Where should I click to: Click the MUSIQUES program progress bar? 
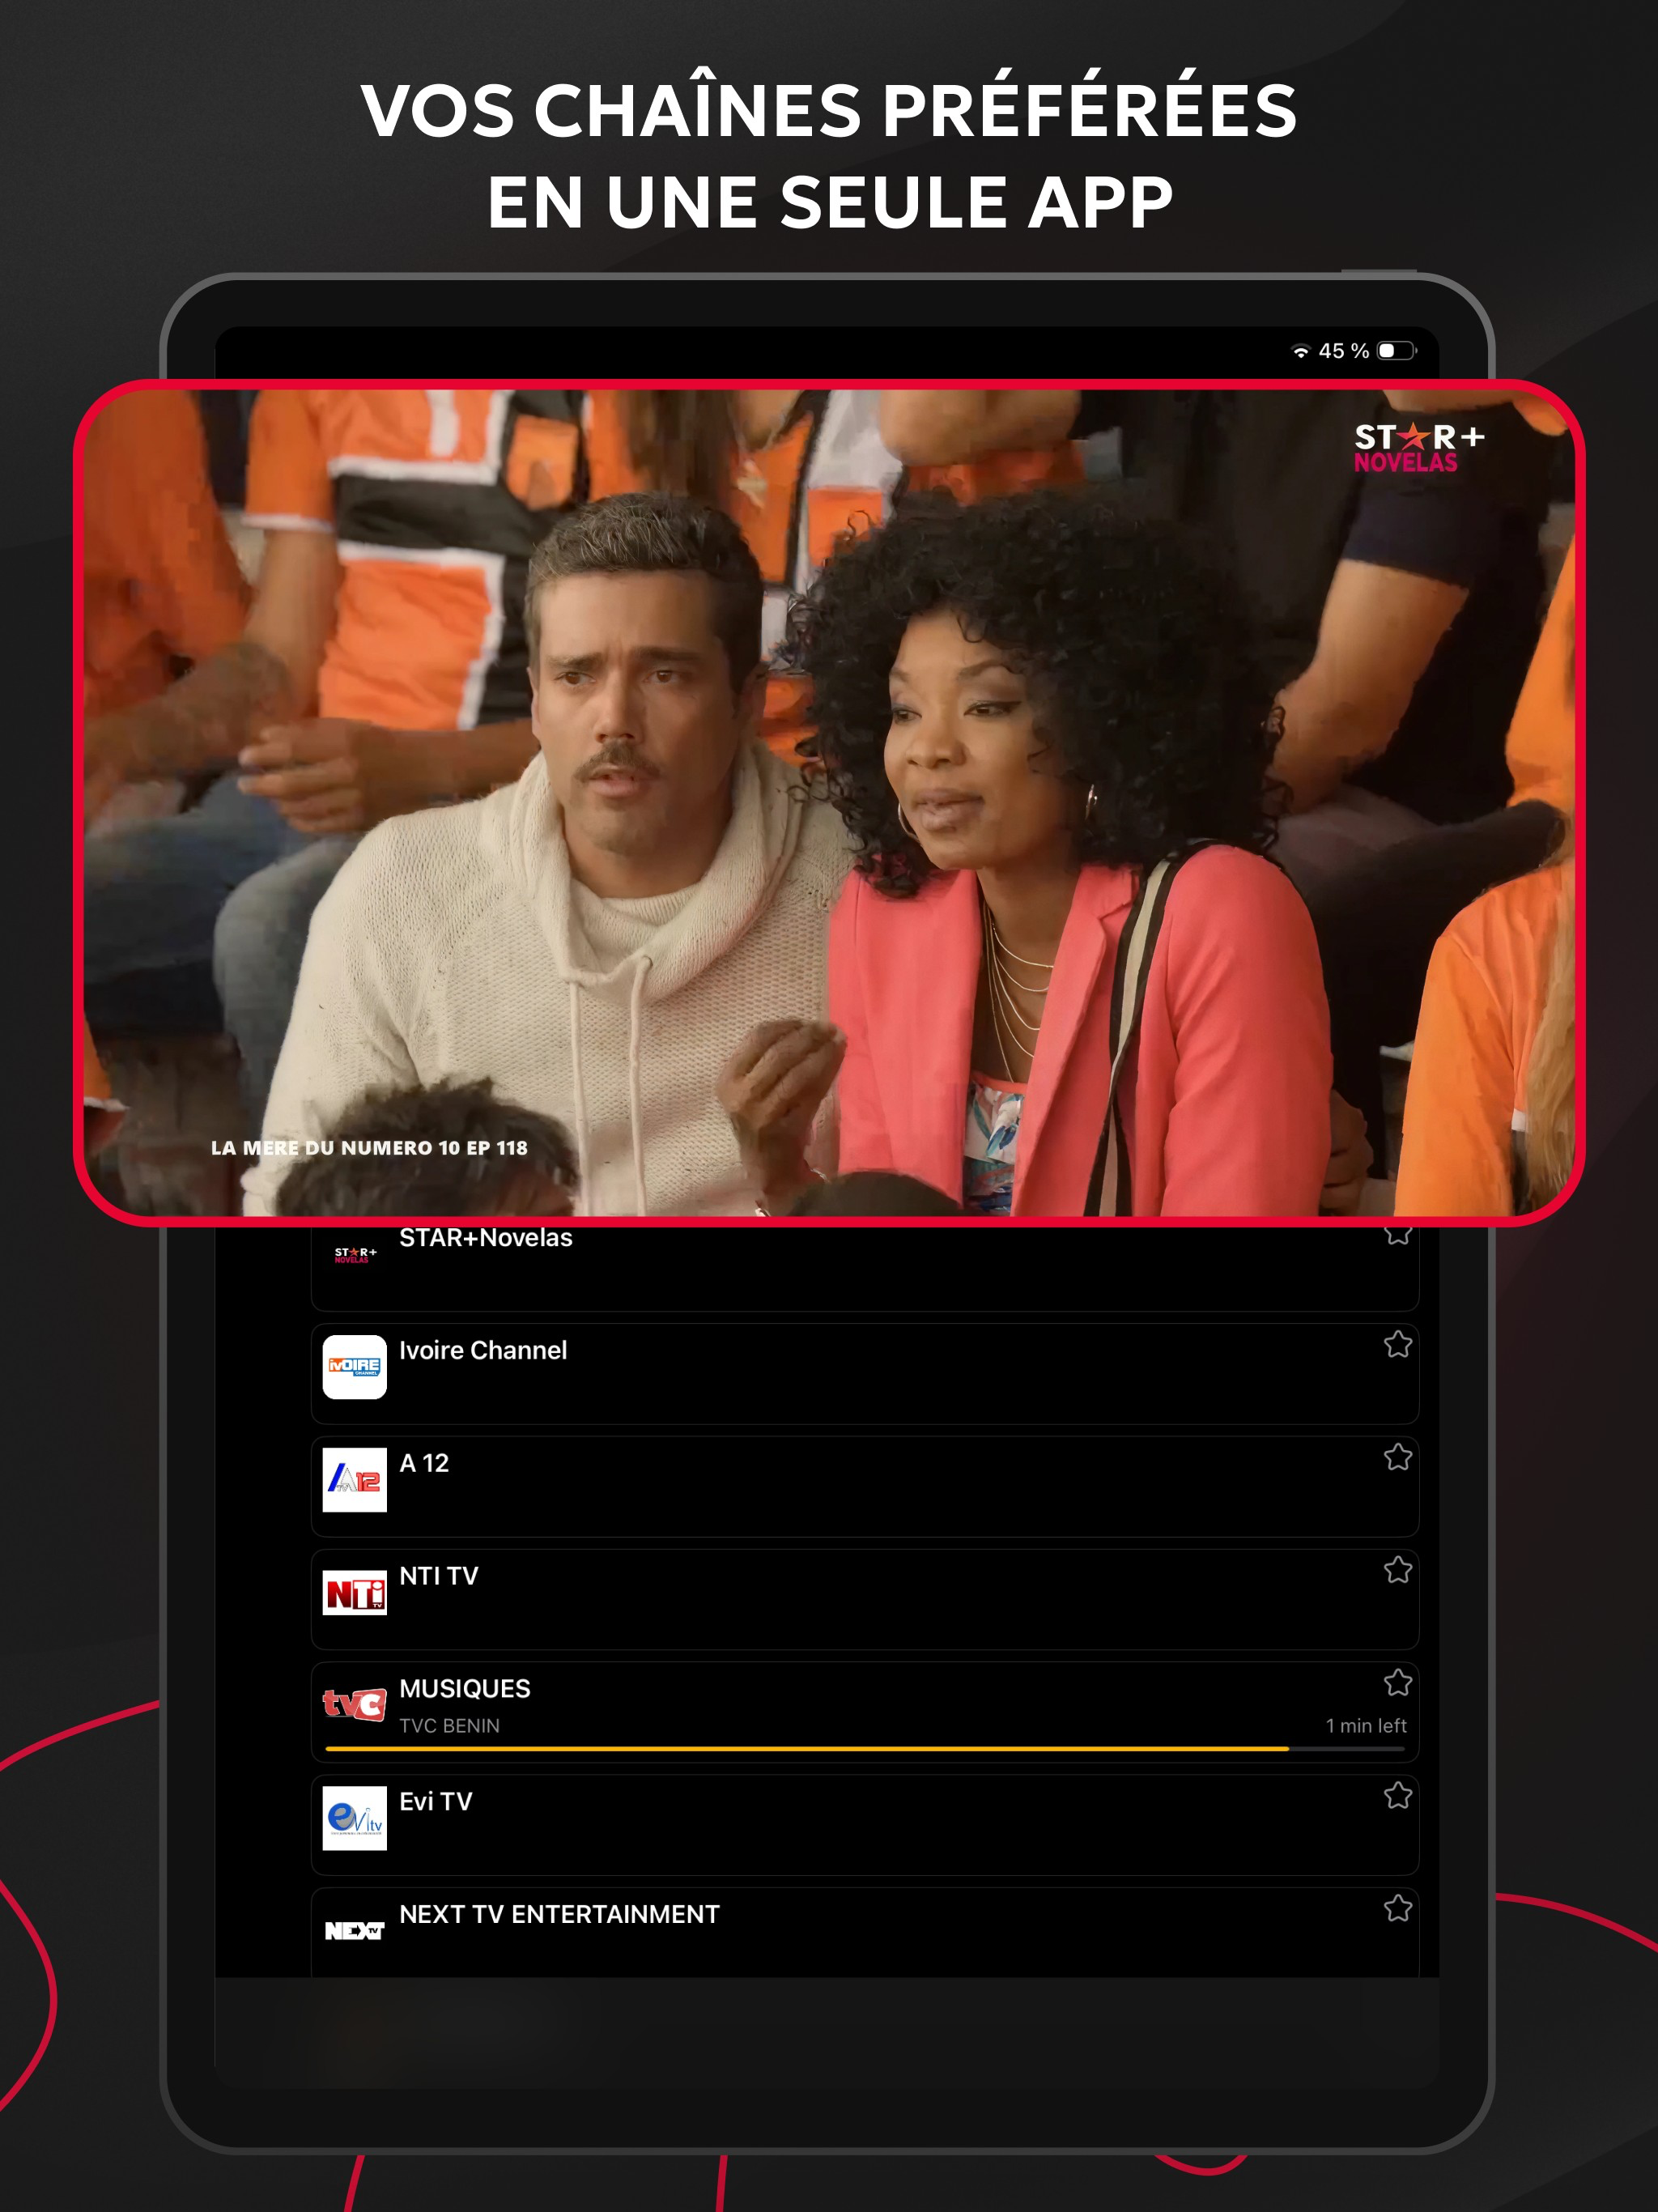[x=865, y=1749]
